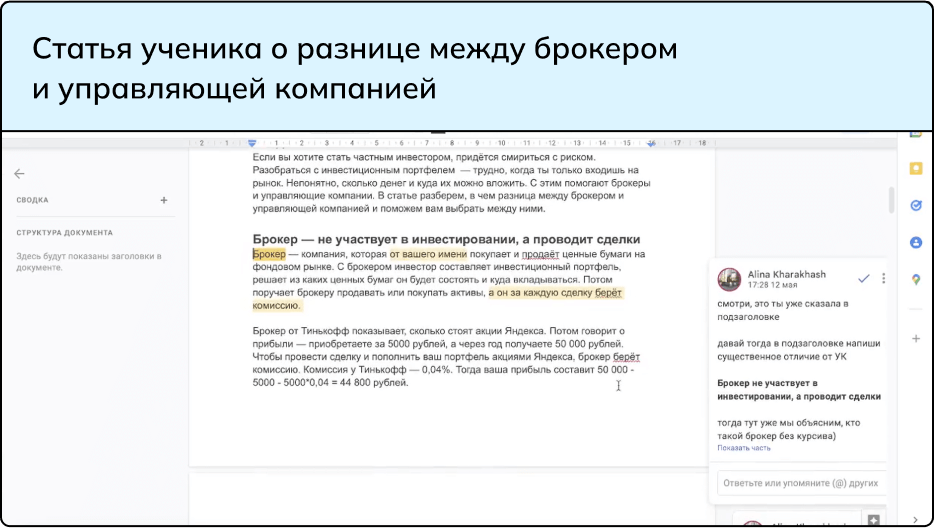Viewport: 934px width, 528px height.
Task: Resolve Alina Kharakhash's comment with the checkmark
Action: tap(864, 278)
